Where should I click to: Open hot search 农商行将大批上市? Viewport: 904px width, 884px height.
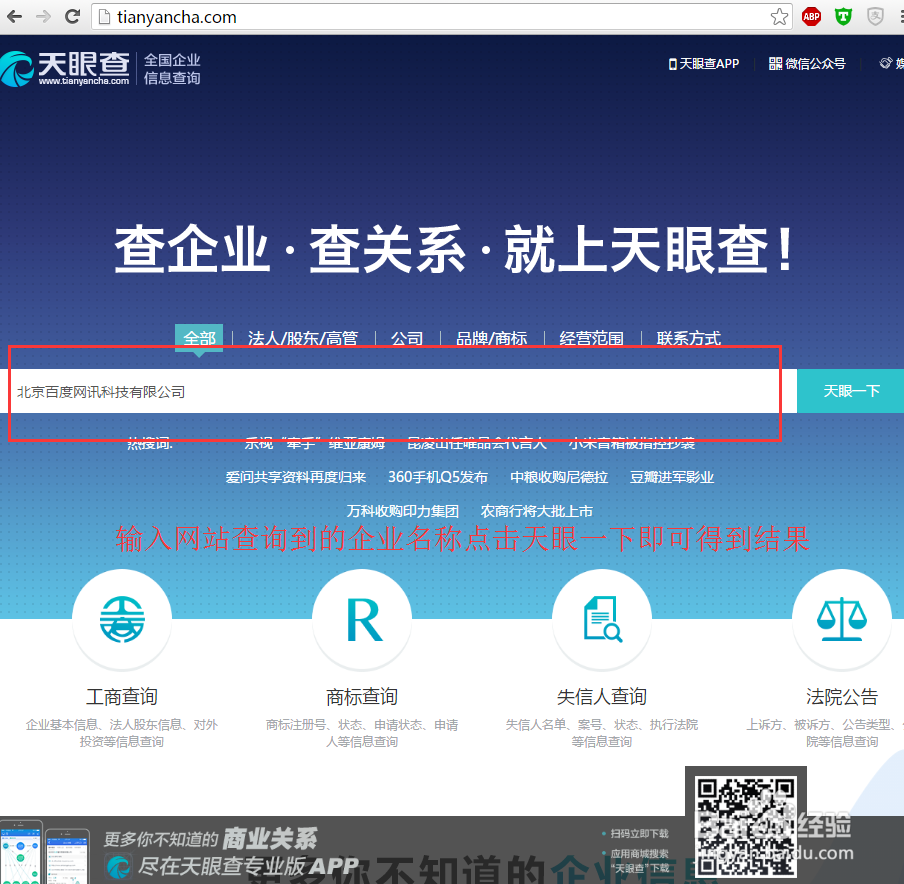(537, 511)
